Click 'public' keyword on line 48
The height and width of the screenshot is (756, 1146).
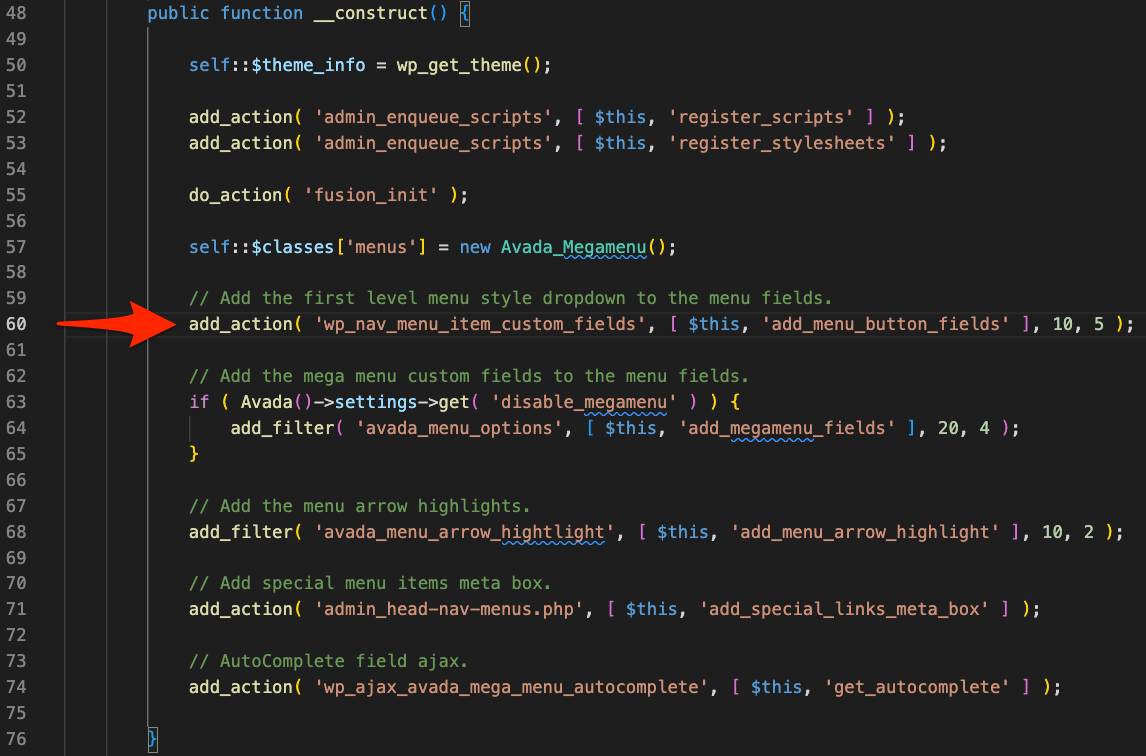(178, 13)
